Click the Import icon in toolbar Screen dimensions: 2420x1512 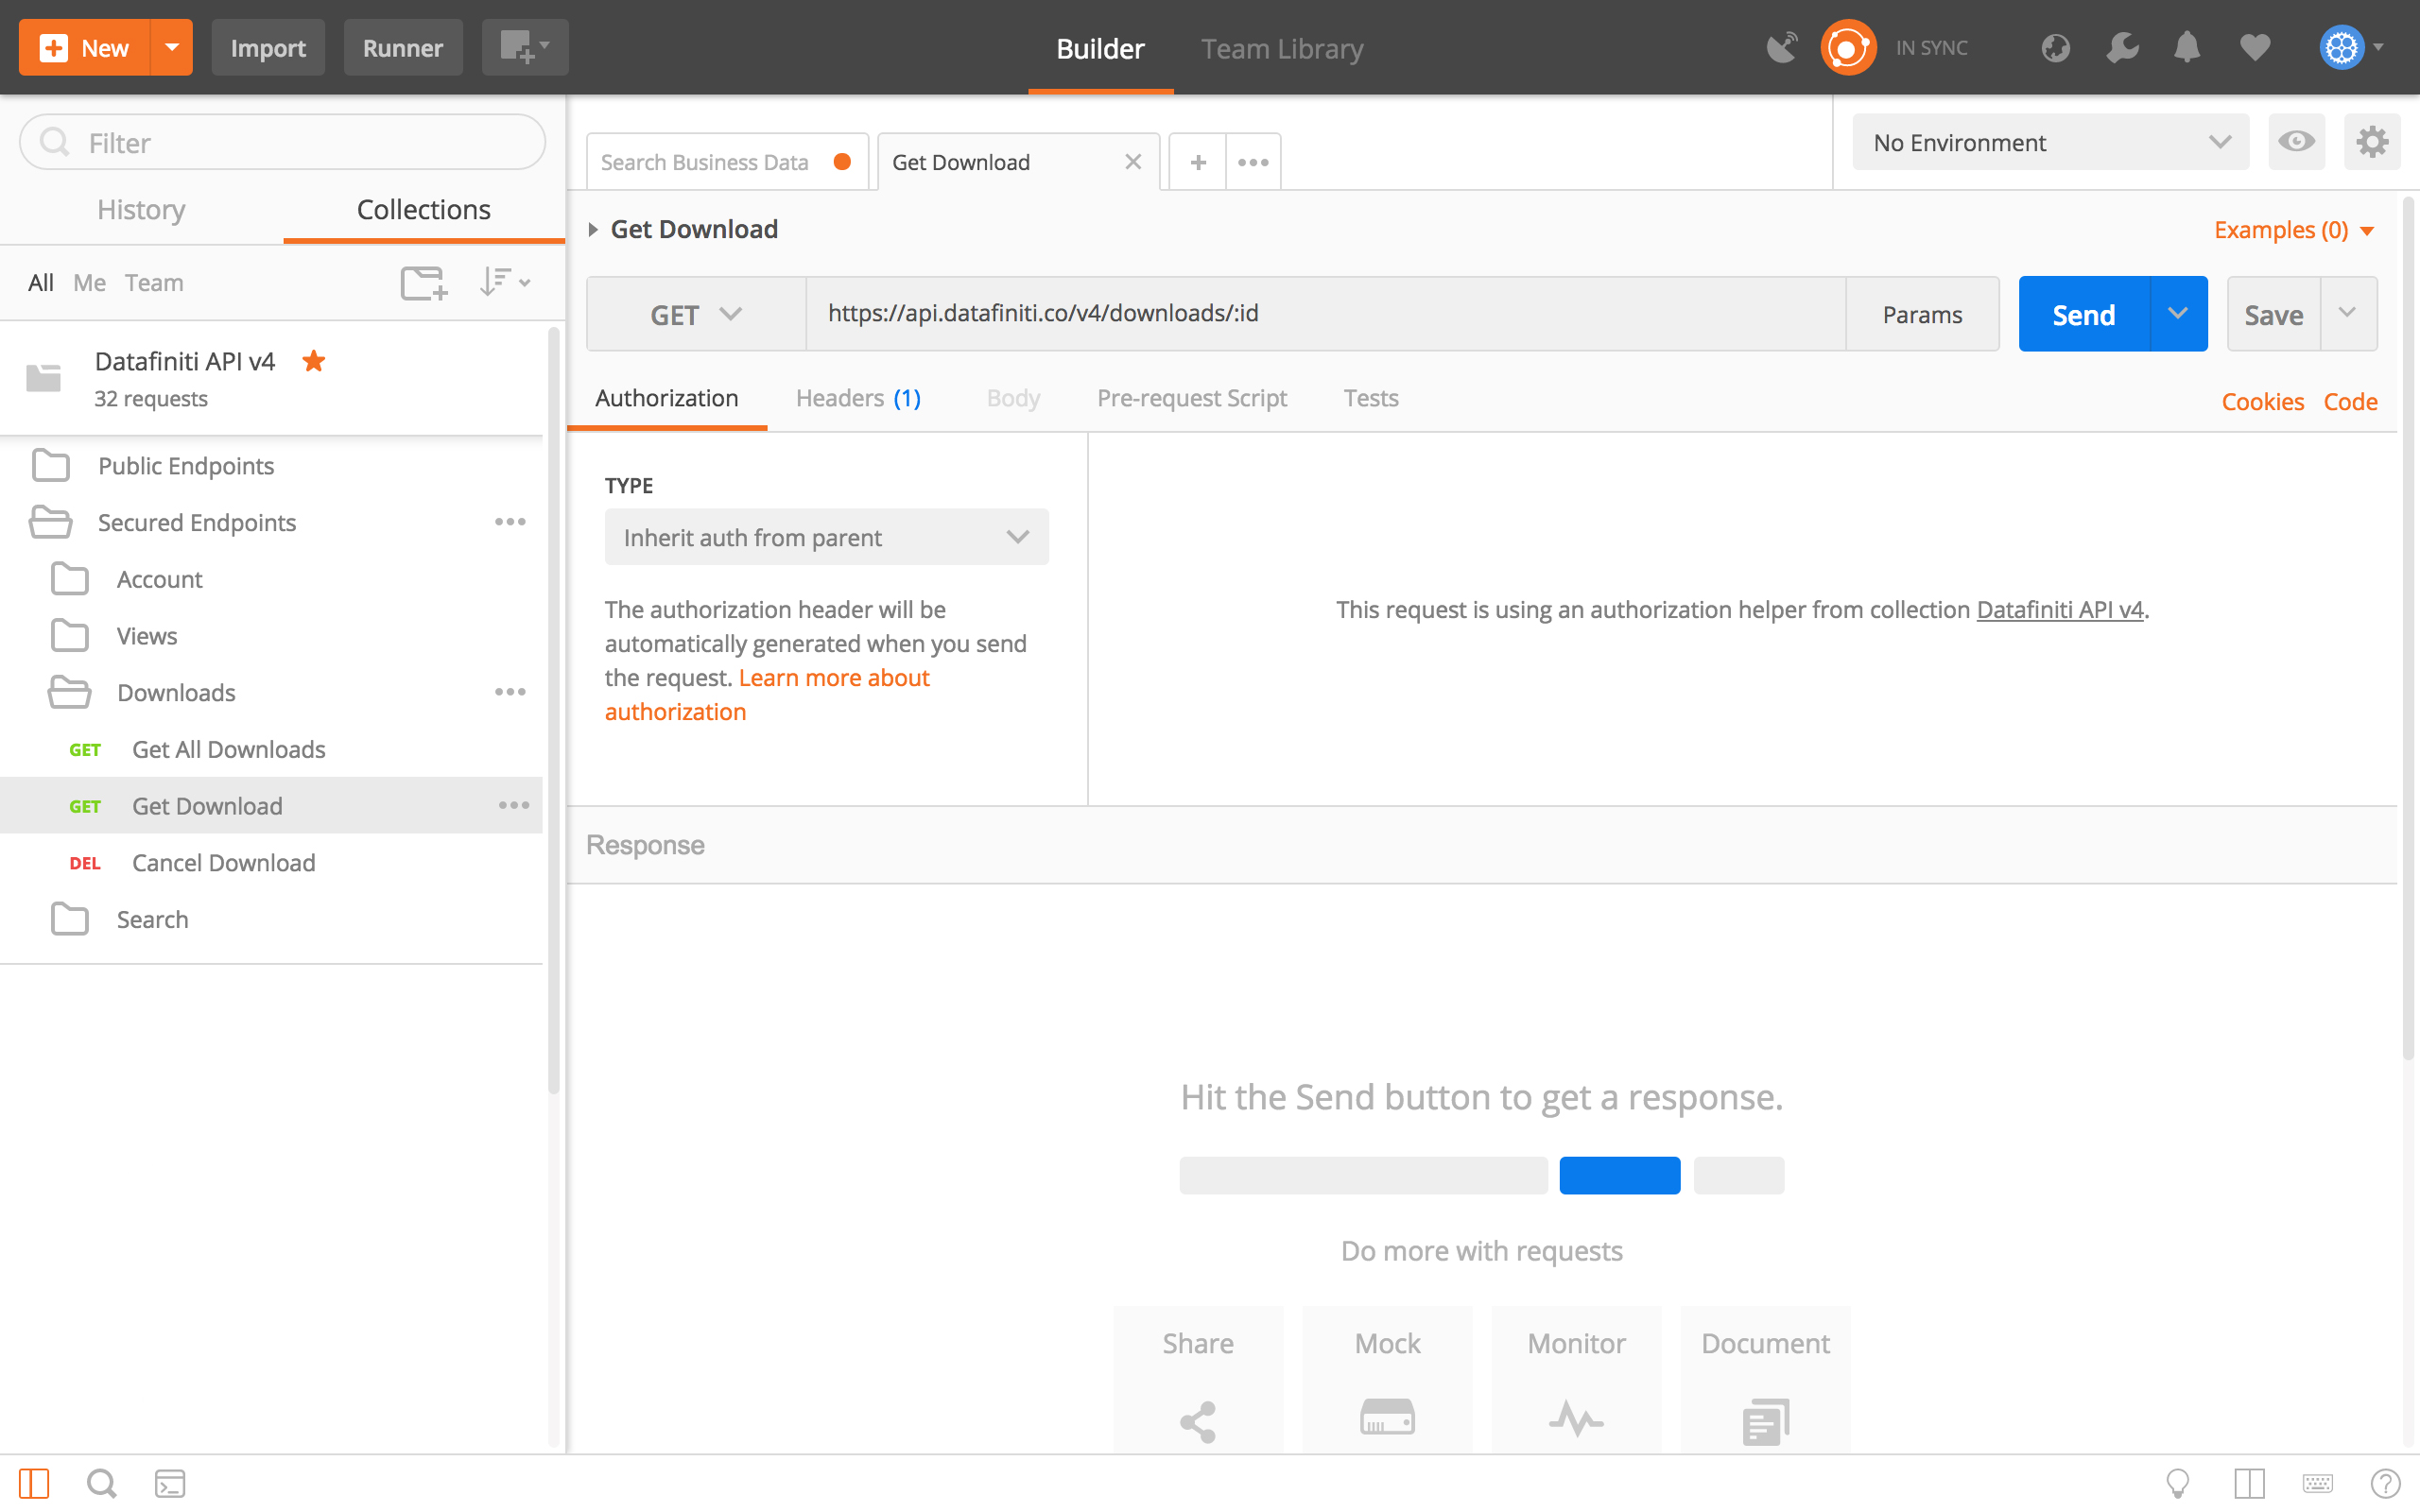tap(268, 47)
